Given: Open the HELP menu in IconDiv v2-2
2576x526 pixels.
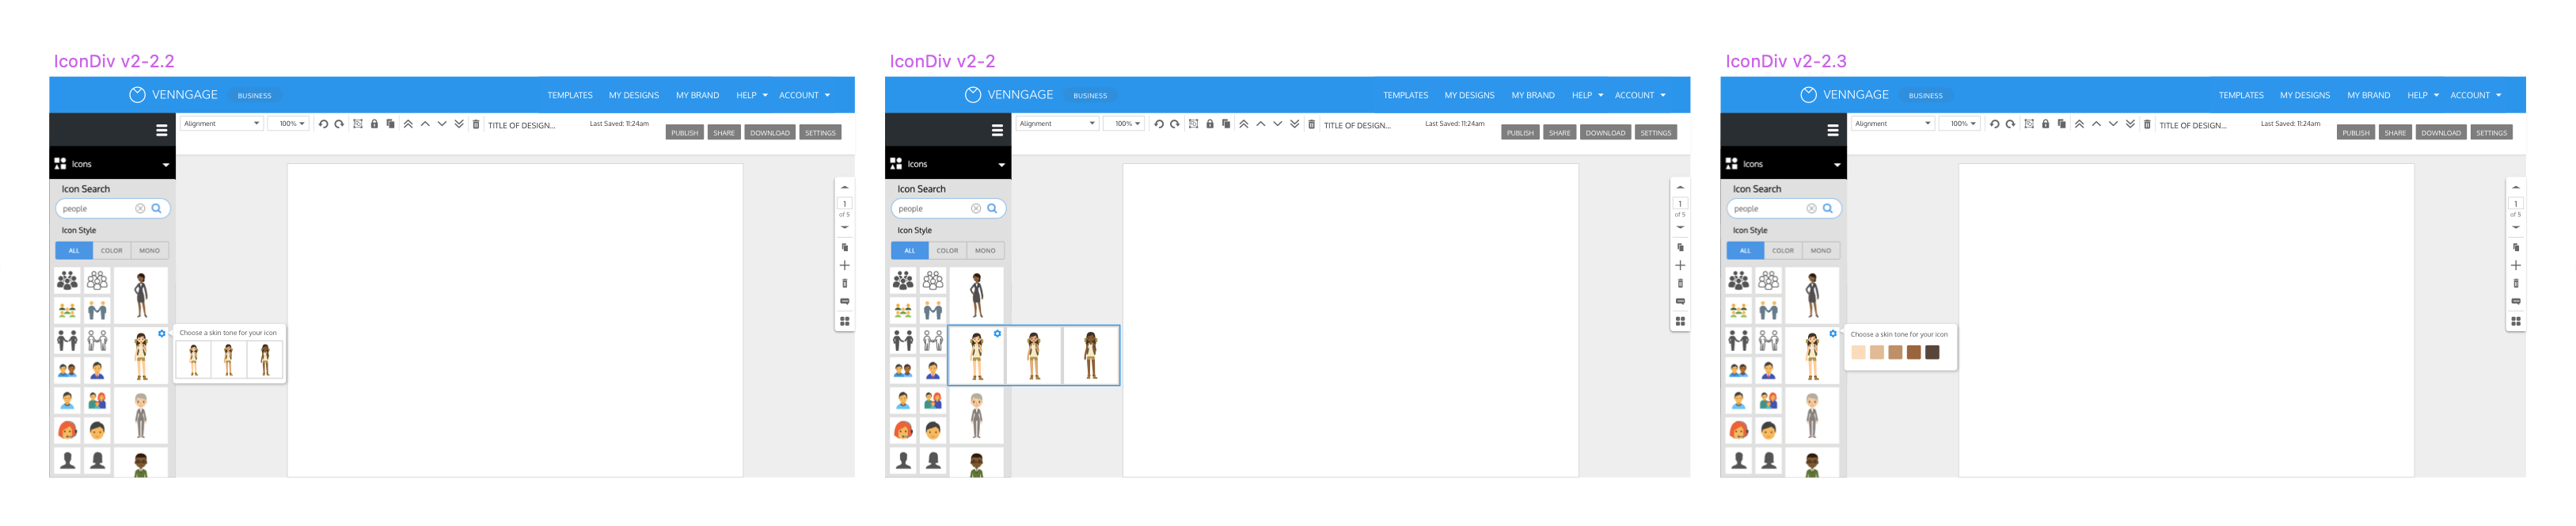Looking at the screenshot, I should coord(1587,95).
